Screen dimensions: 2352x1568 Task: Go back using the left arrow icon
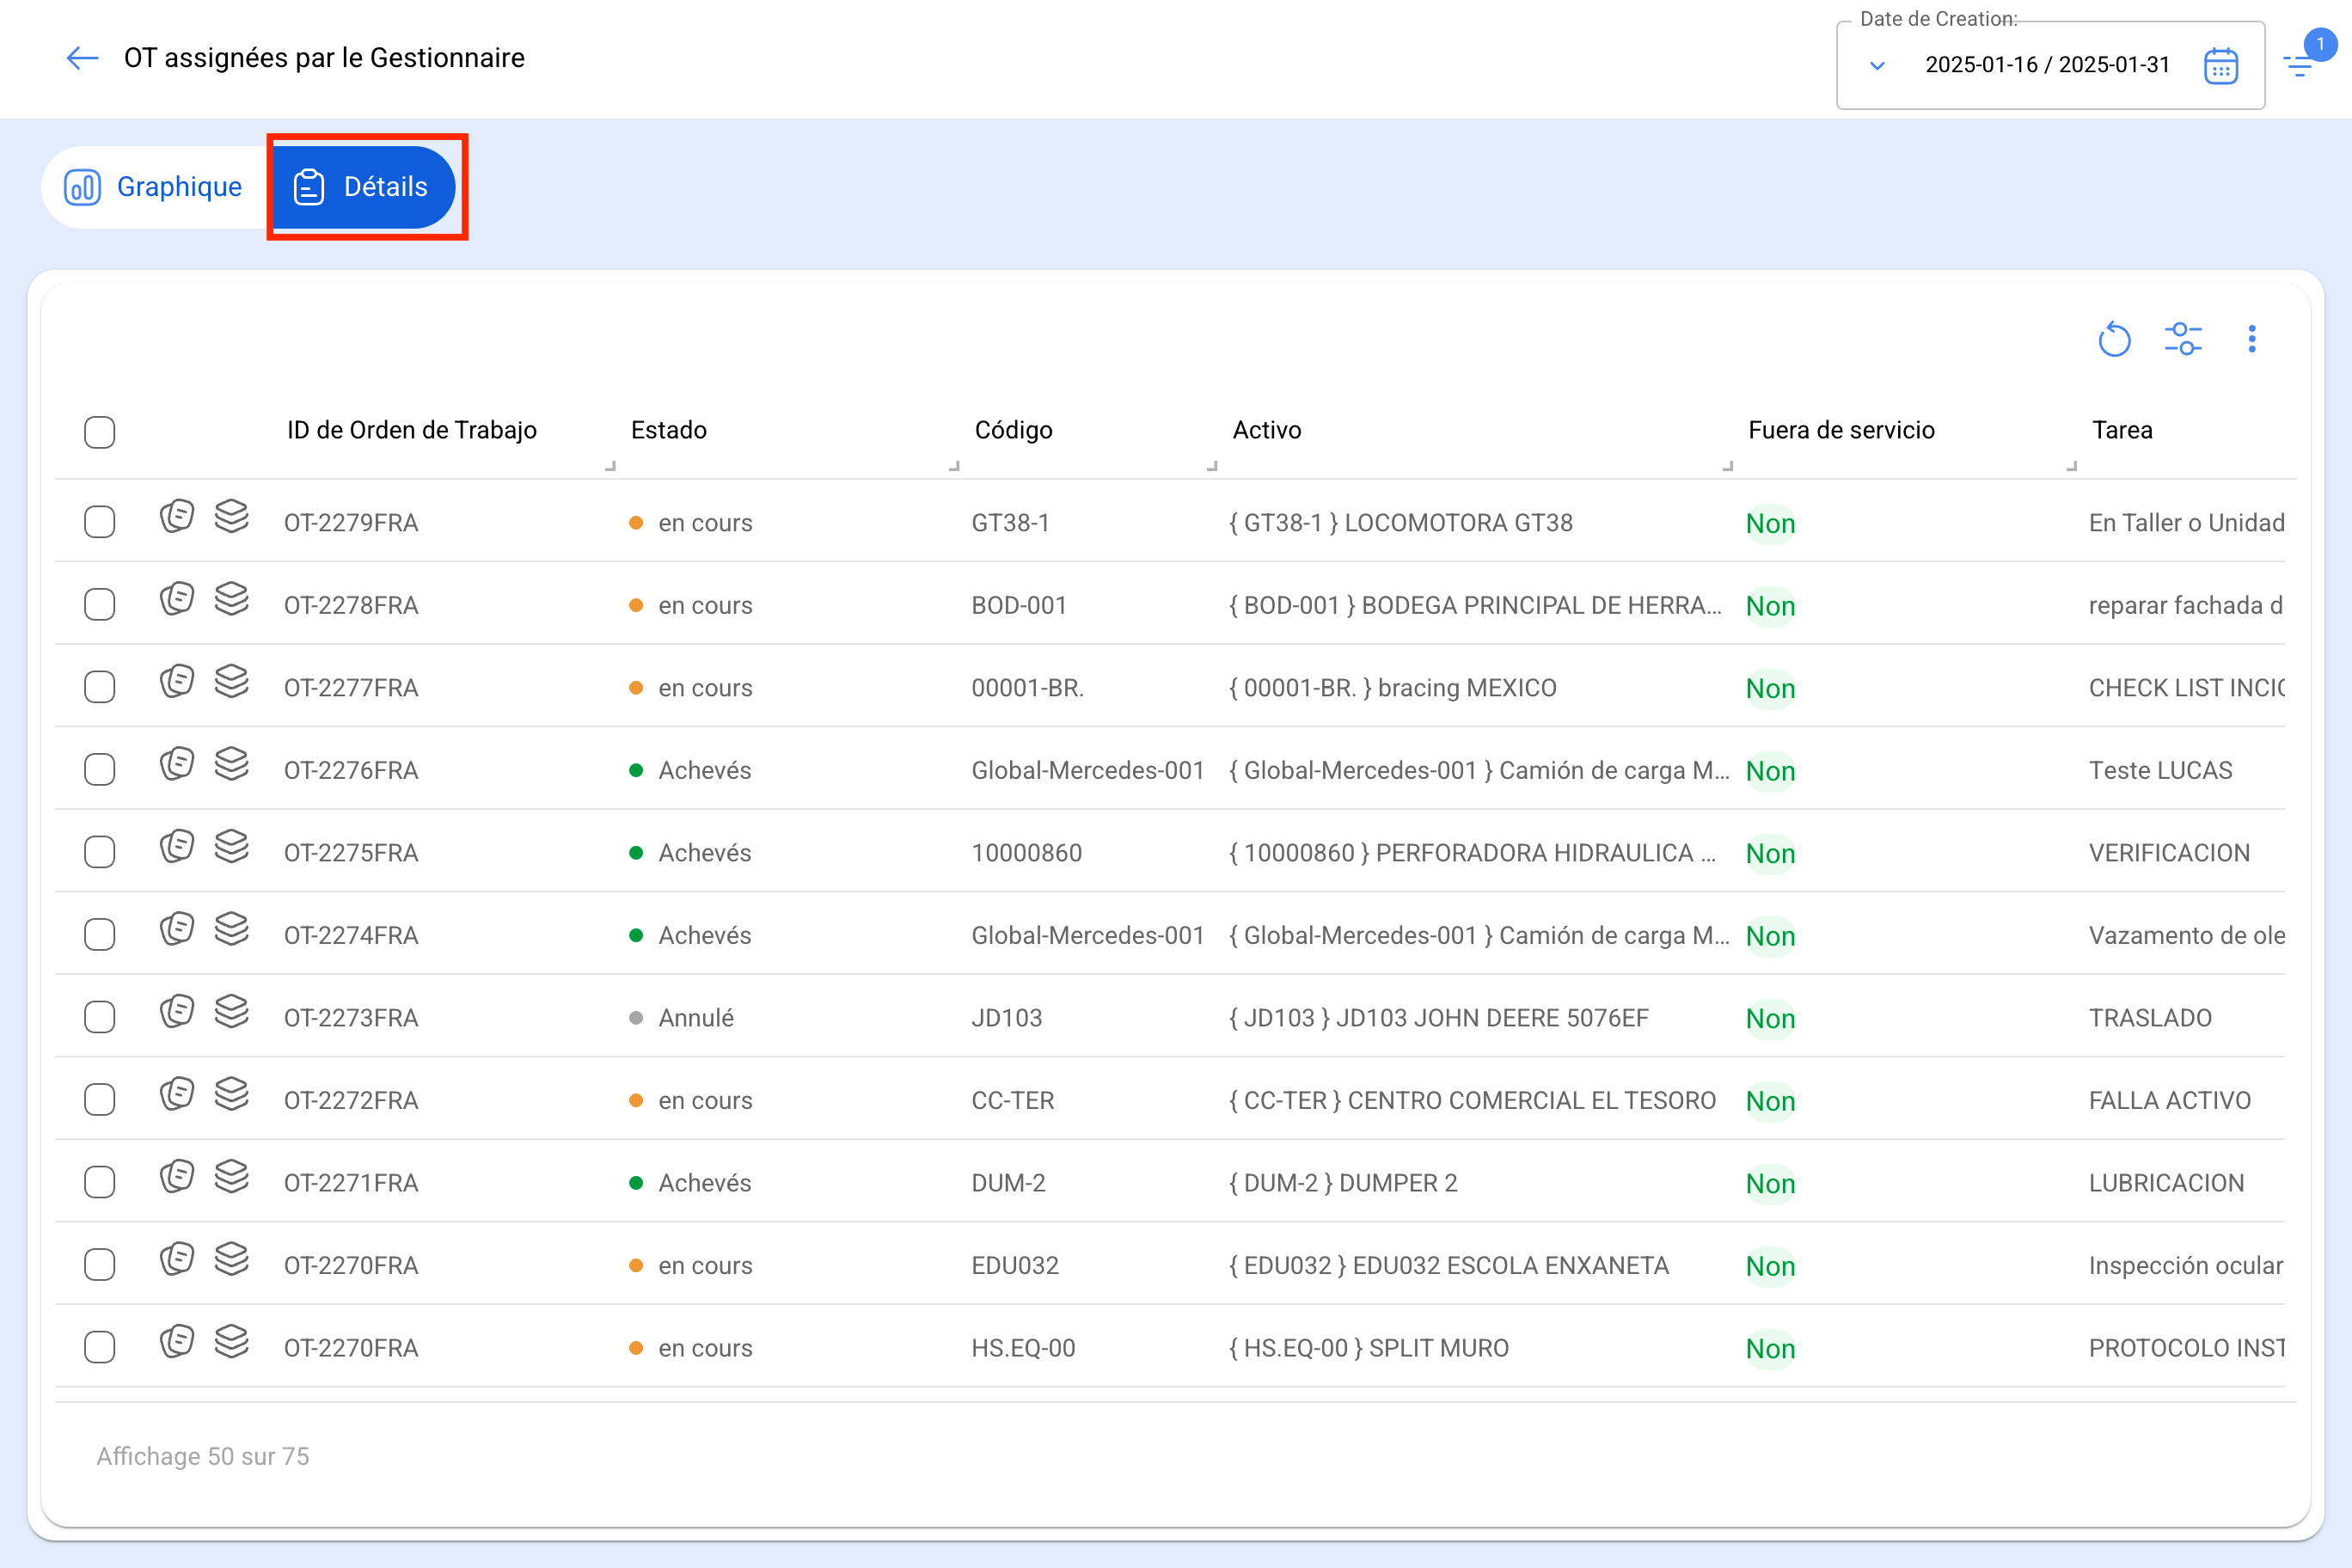click(82, 58)
